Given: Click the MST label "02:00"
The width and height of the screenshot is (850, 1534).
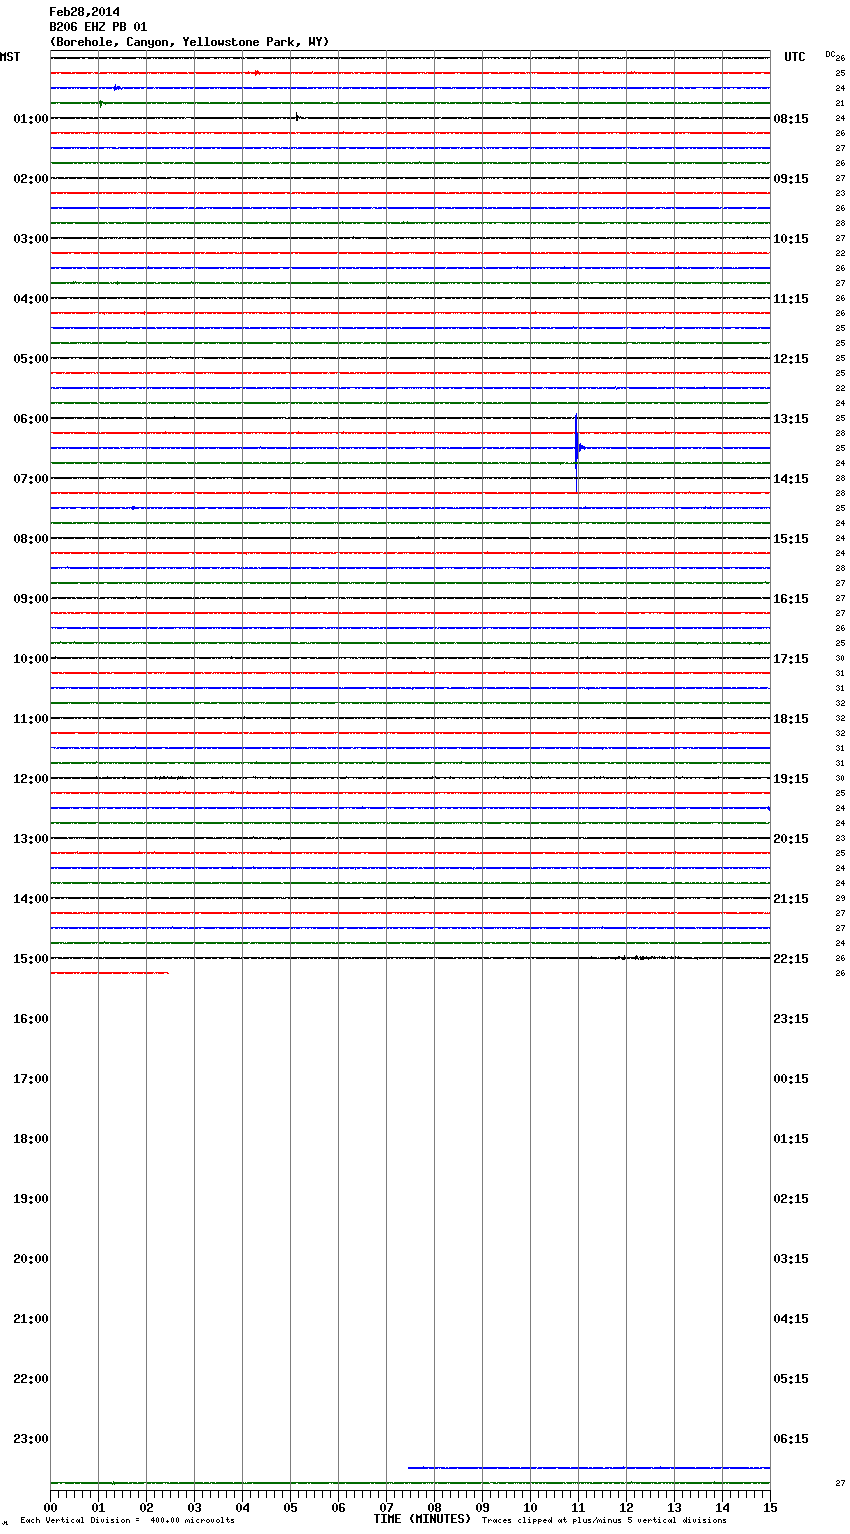Looking at the screenshot, I should [x=31, y=179].
